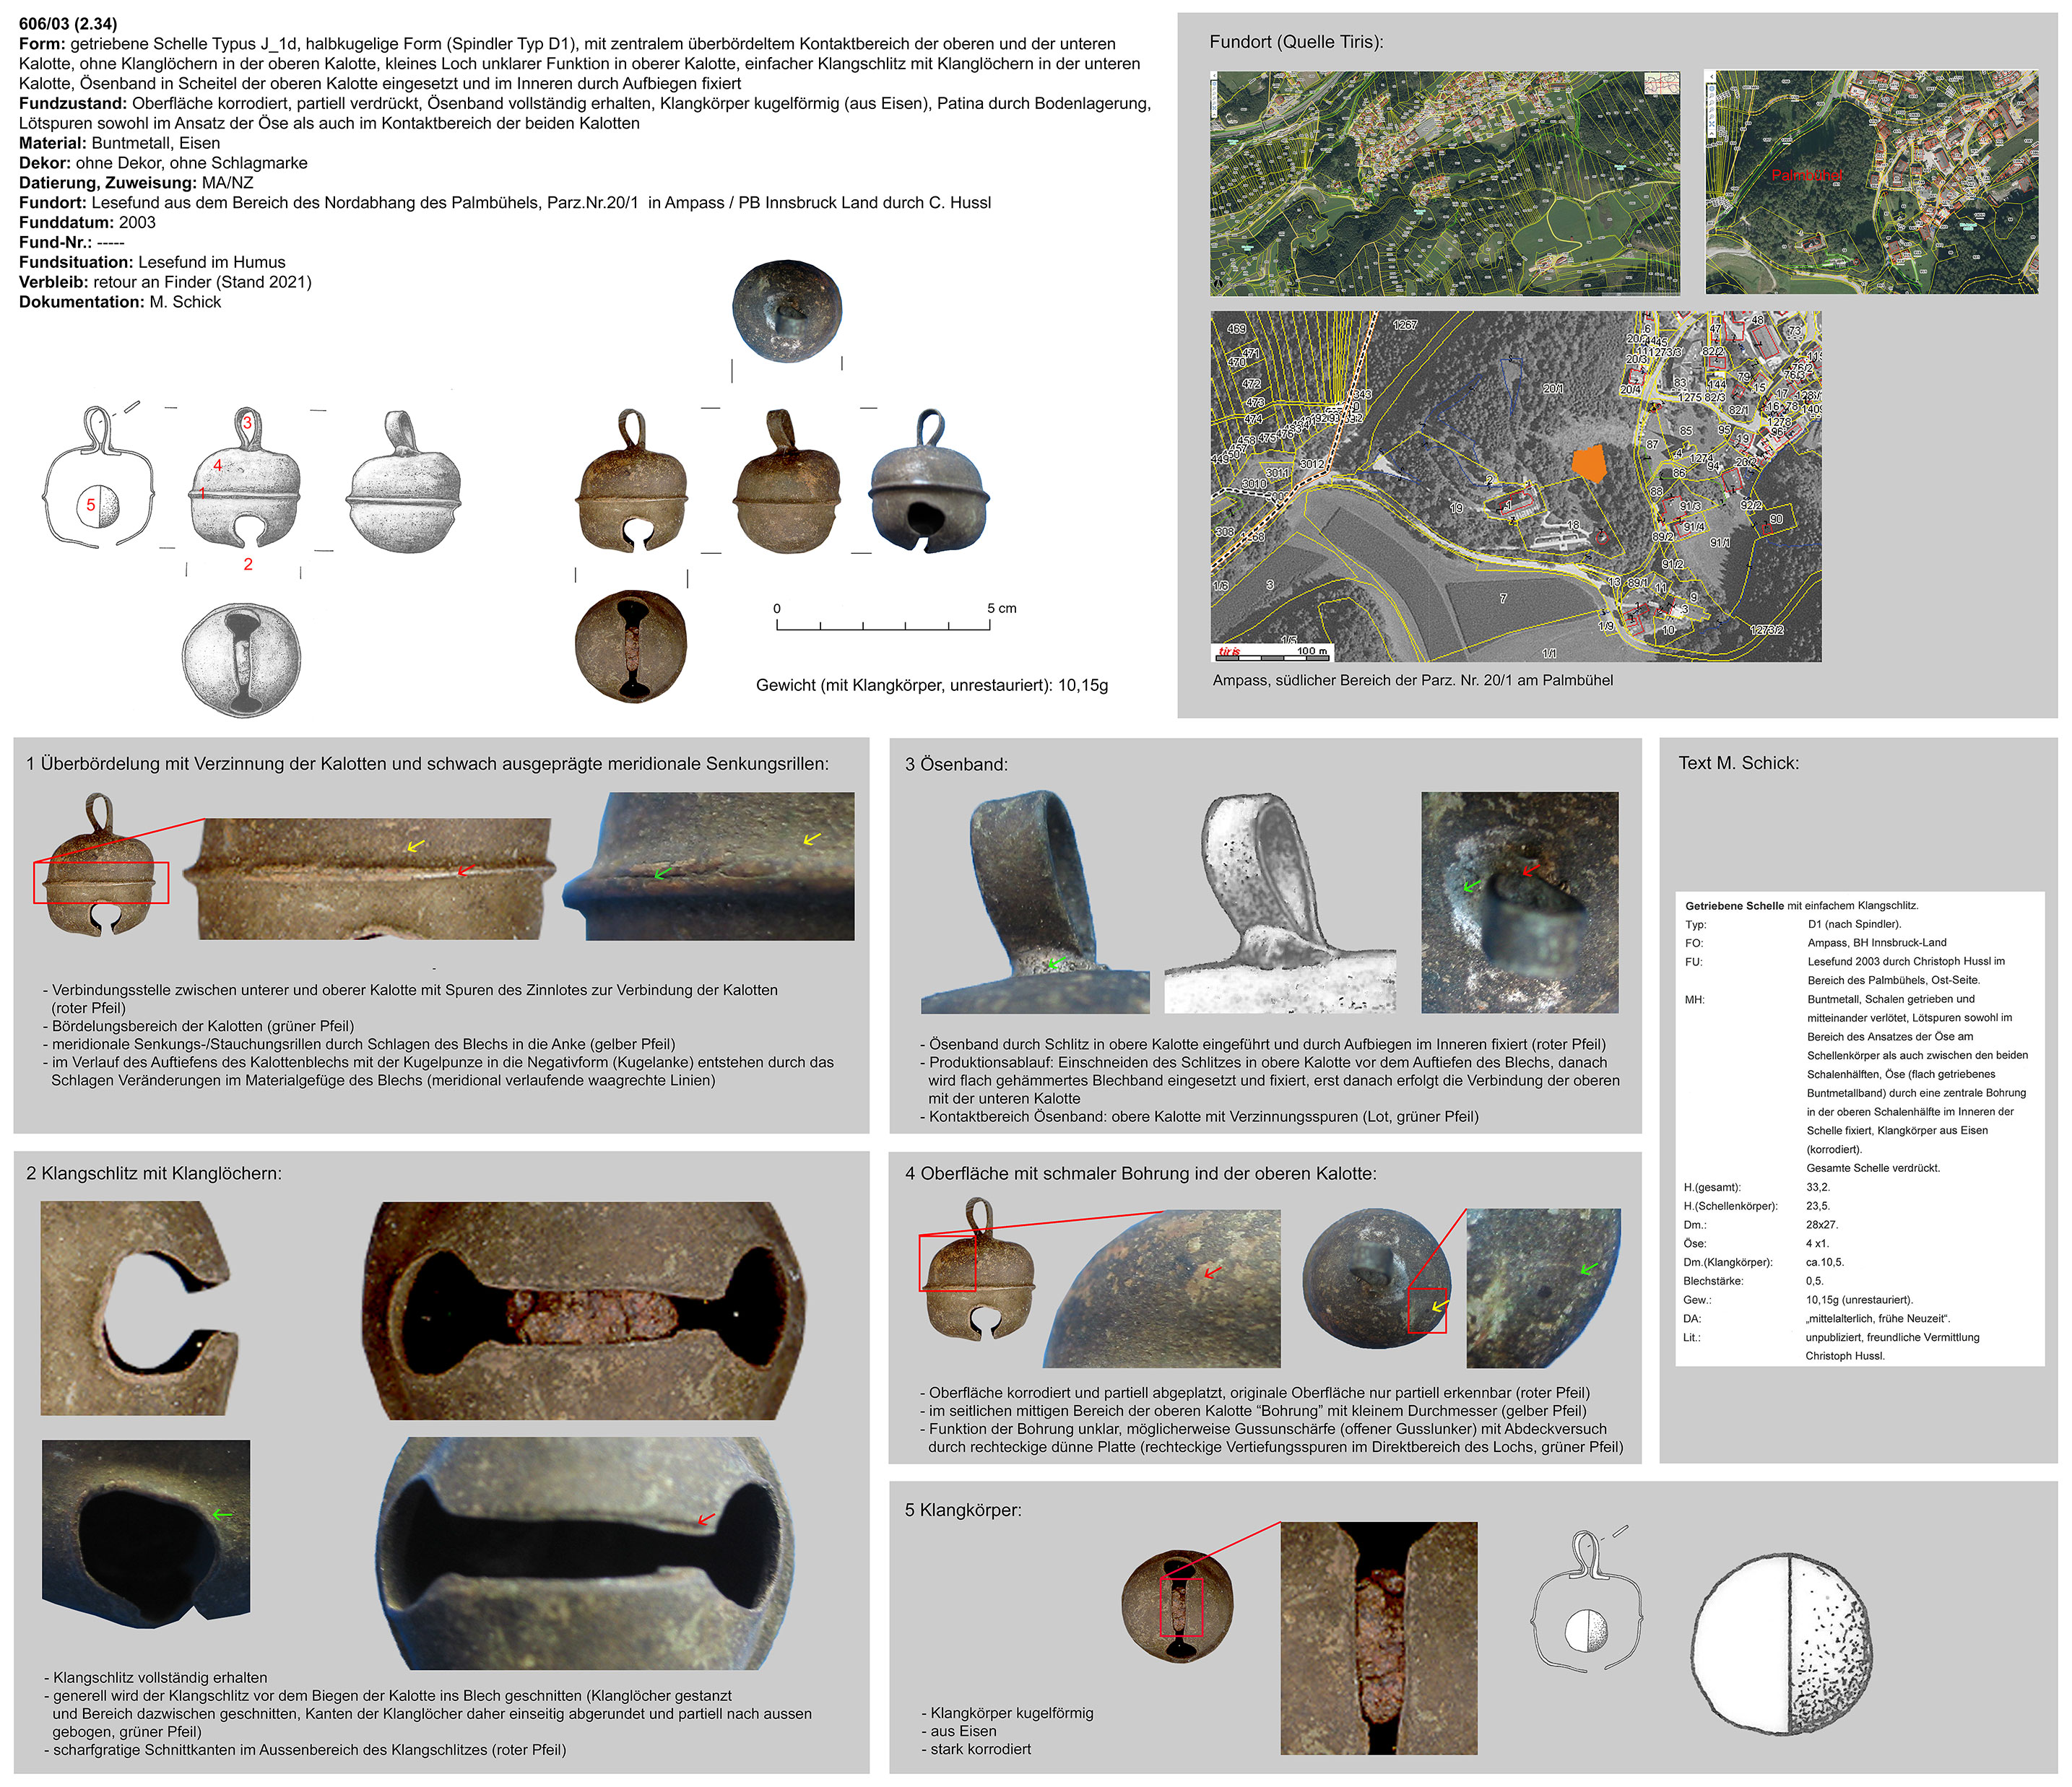Click the 'Text M. Schick:' heading
The height and width of the screenshot is (1787, 2072).
[1738, 763]
